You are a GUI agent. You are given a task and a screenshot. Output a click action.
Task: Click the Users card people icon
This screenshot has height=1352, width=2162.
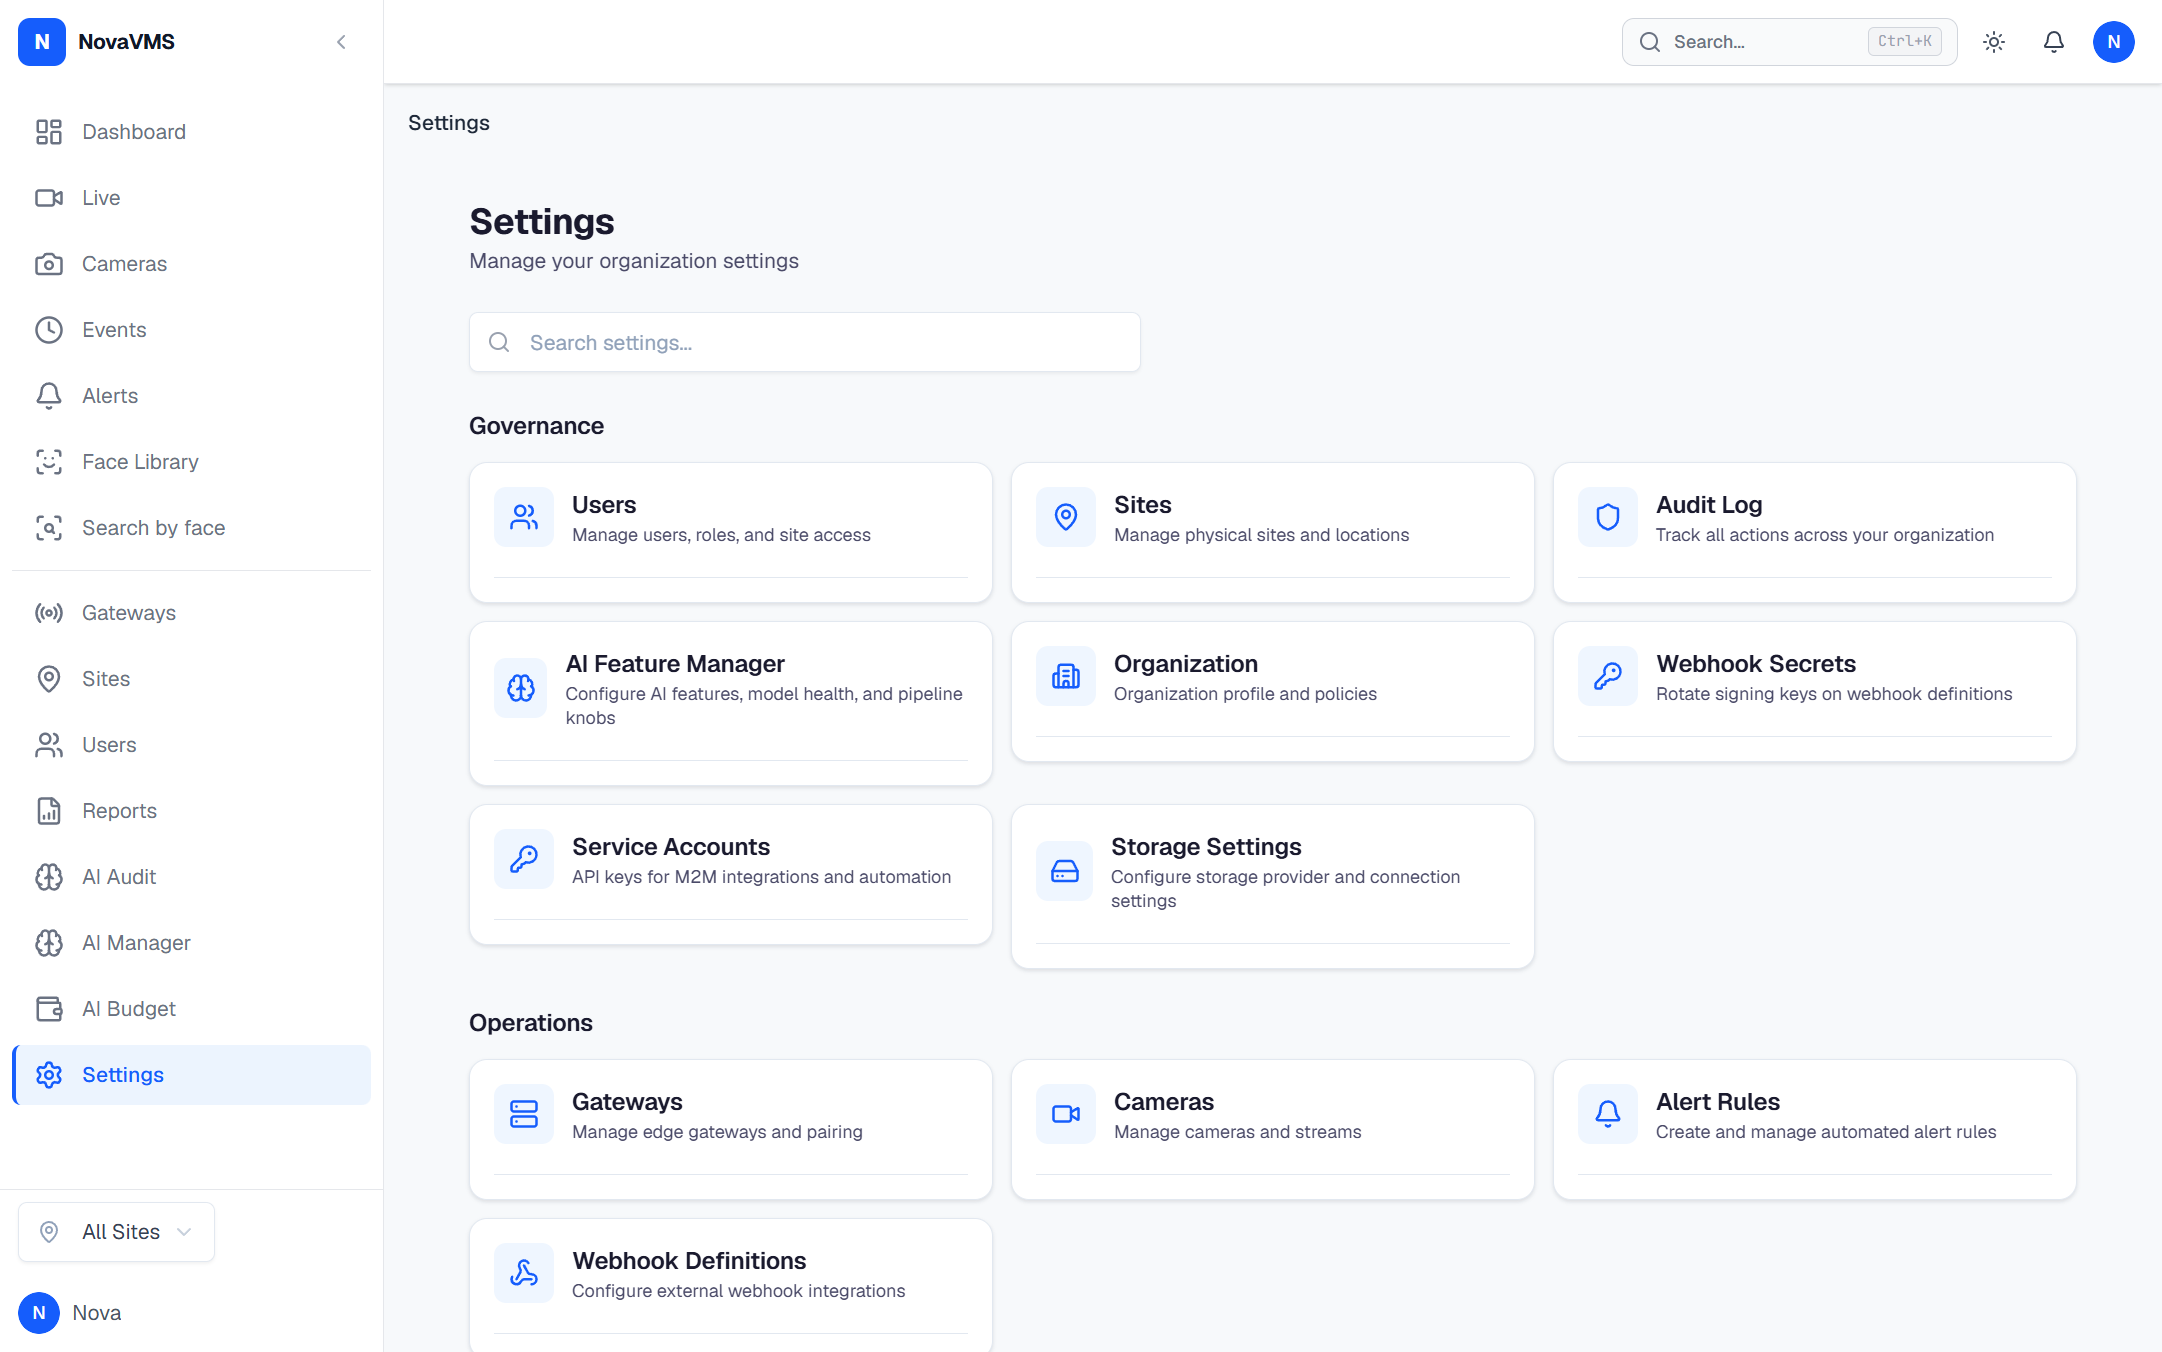point(524,517)
